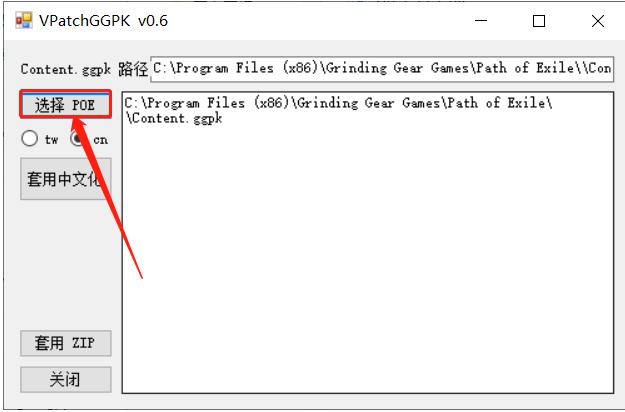Minimize the VPatchGGPK window

481,20
